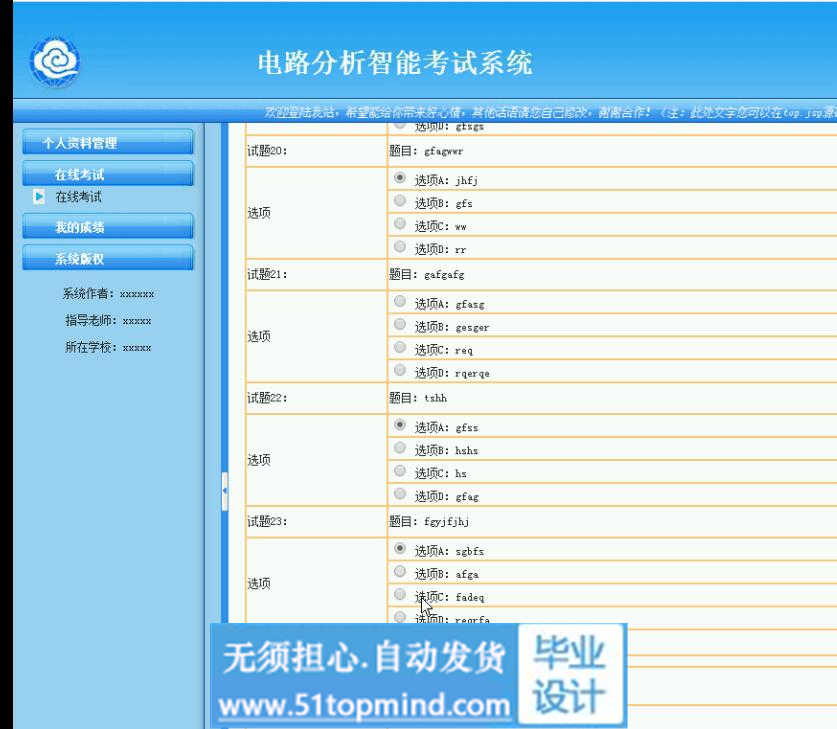Screen dimensions: 837x729
Task: Expand the 系统版权 menu section
Action: [x=107, y=259]
